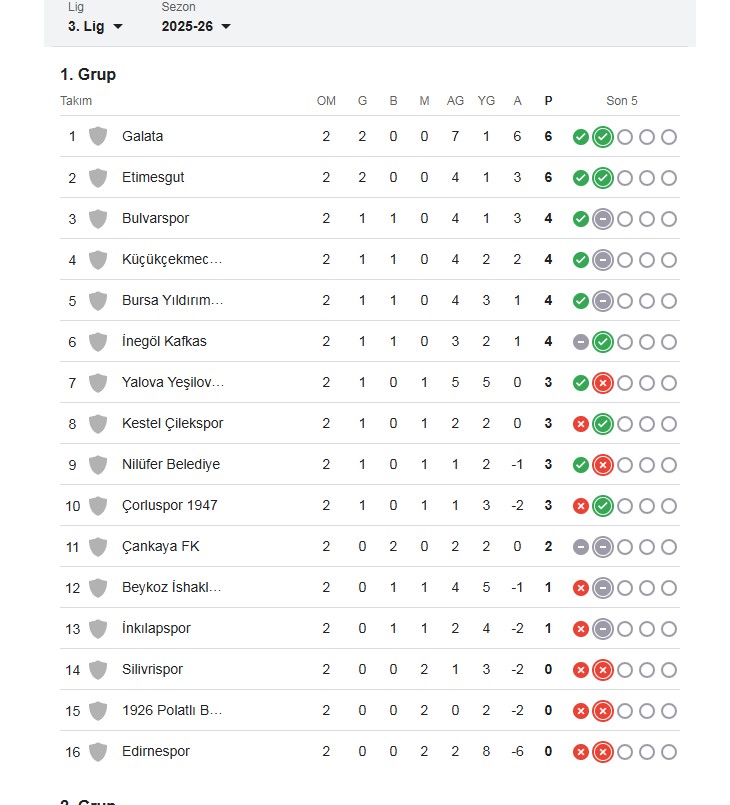This screenshot has height=805, width=730.
Task: Click the P points column header
Action: point(548,101)
